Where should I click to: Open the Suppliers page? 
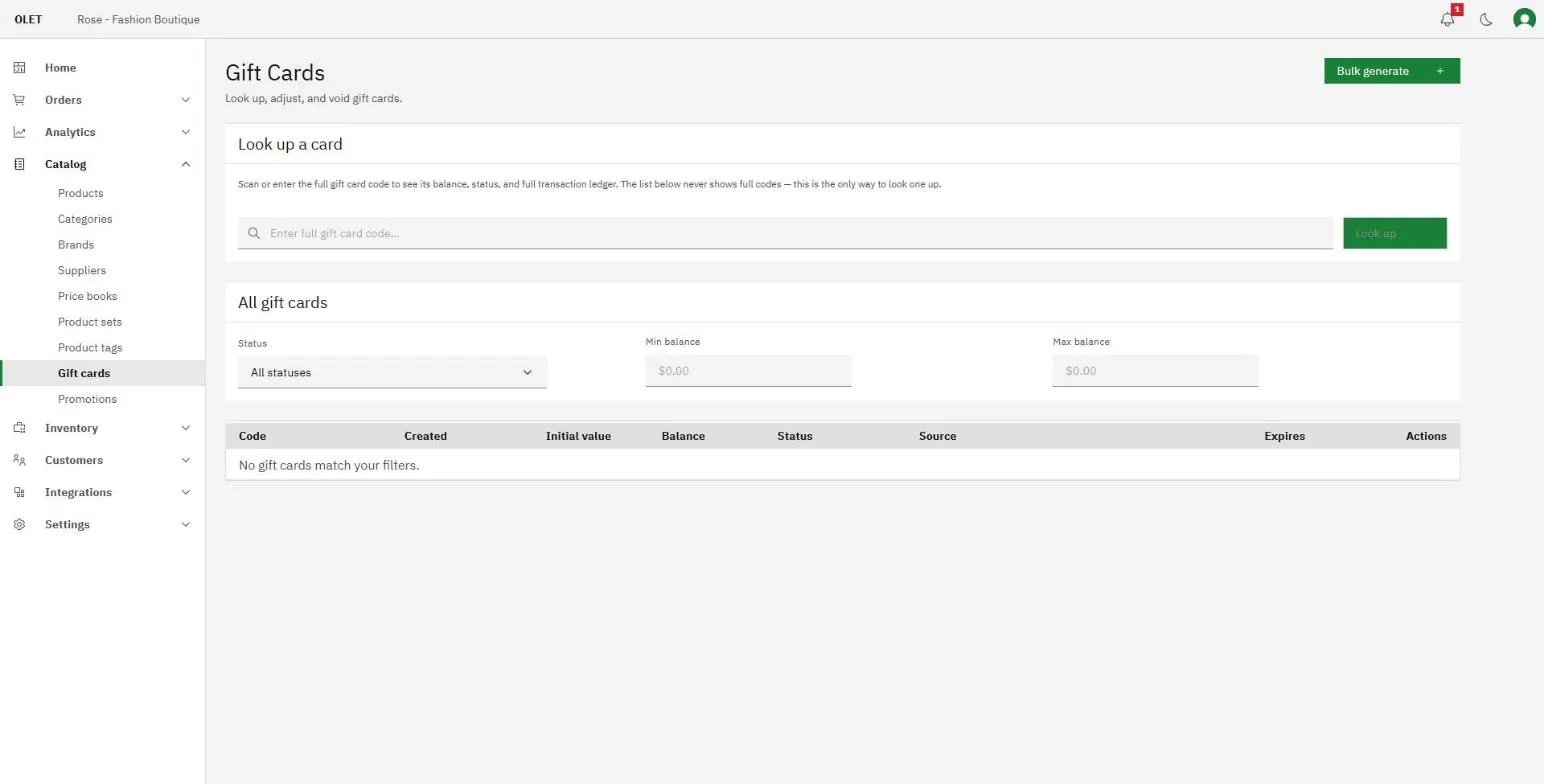82,271
